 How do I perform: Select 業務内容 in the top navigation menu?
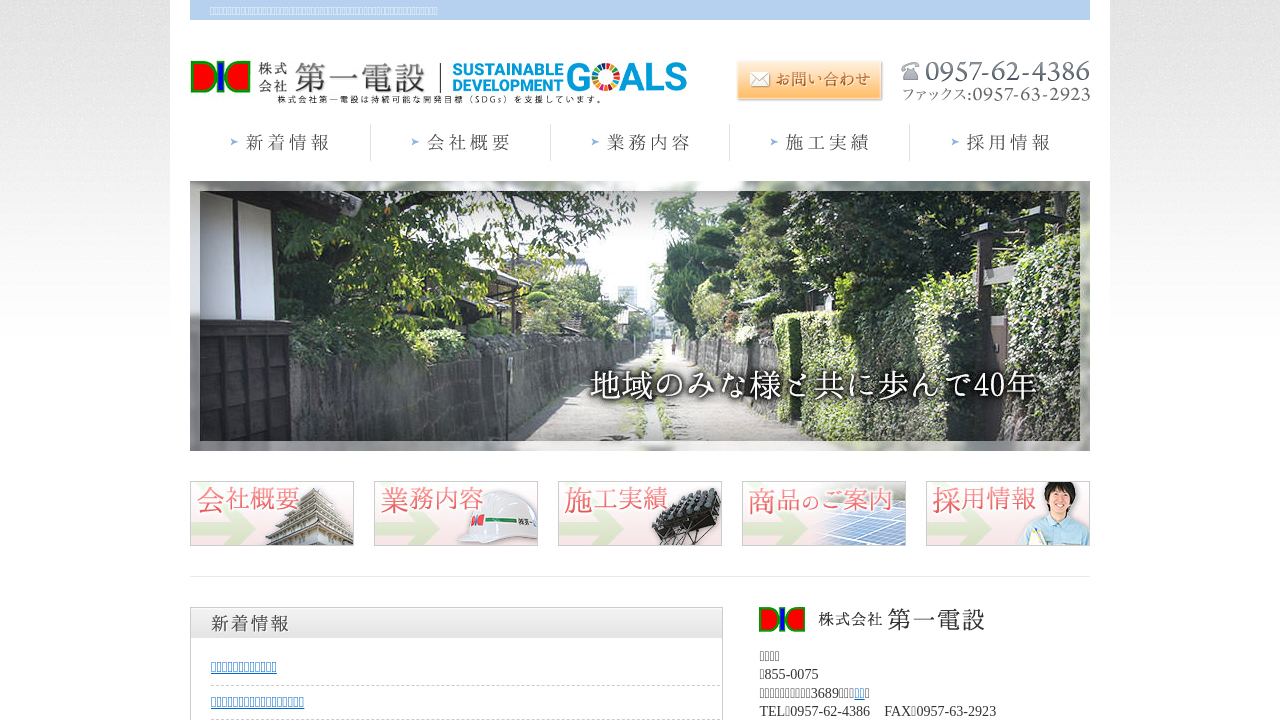click(x=640, y=143)
